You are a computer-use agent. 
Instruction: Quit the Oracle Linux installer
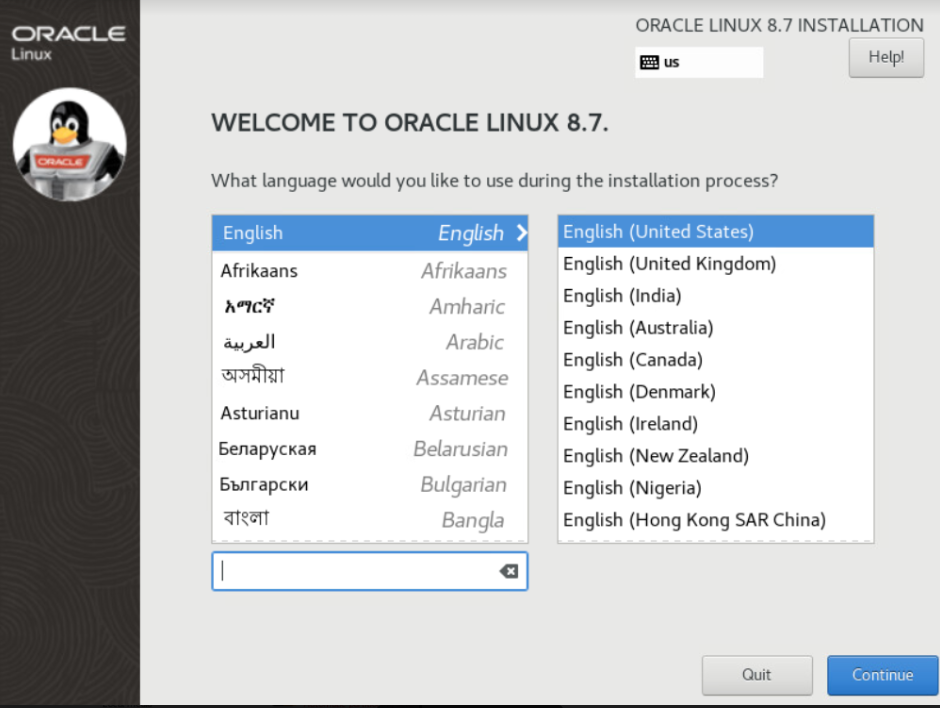tap(756, 675)
